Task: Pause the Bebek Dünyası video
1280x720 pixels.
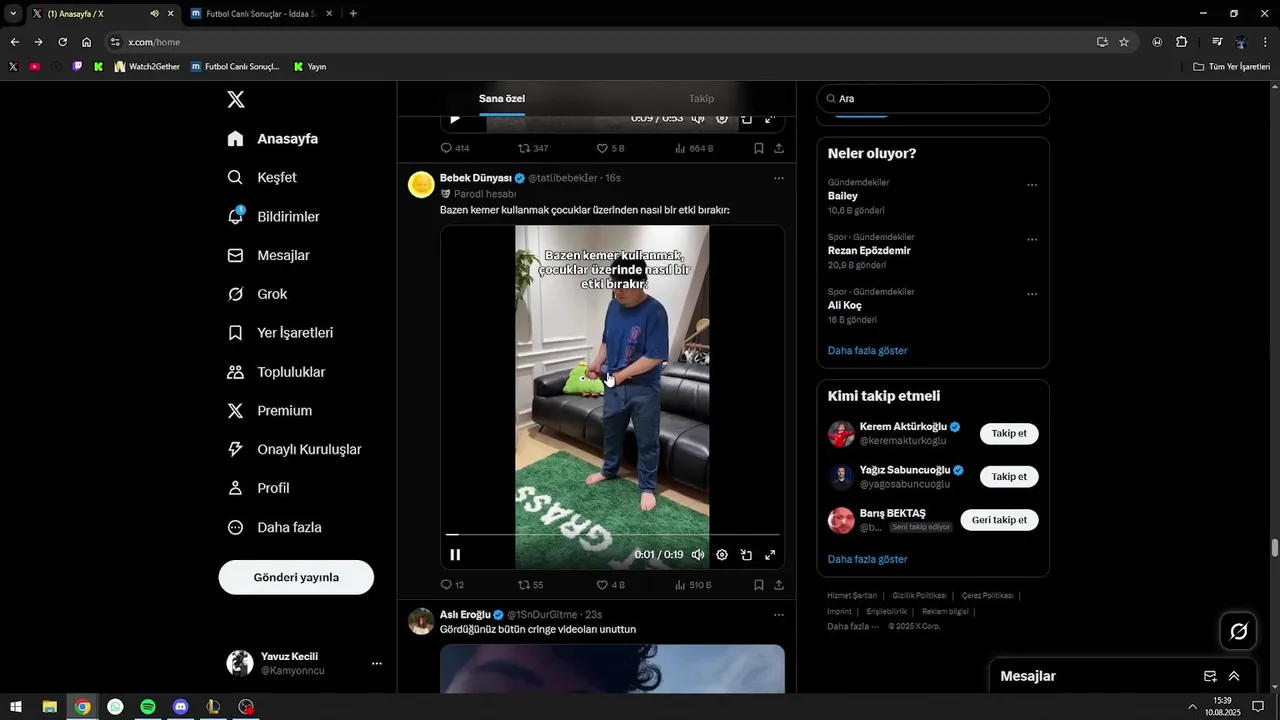Action: tap(455, 555)
